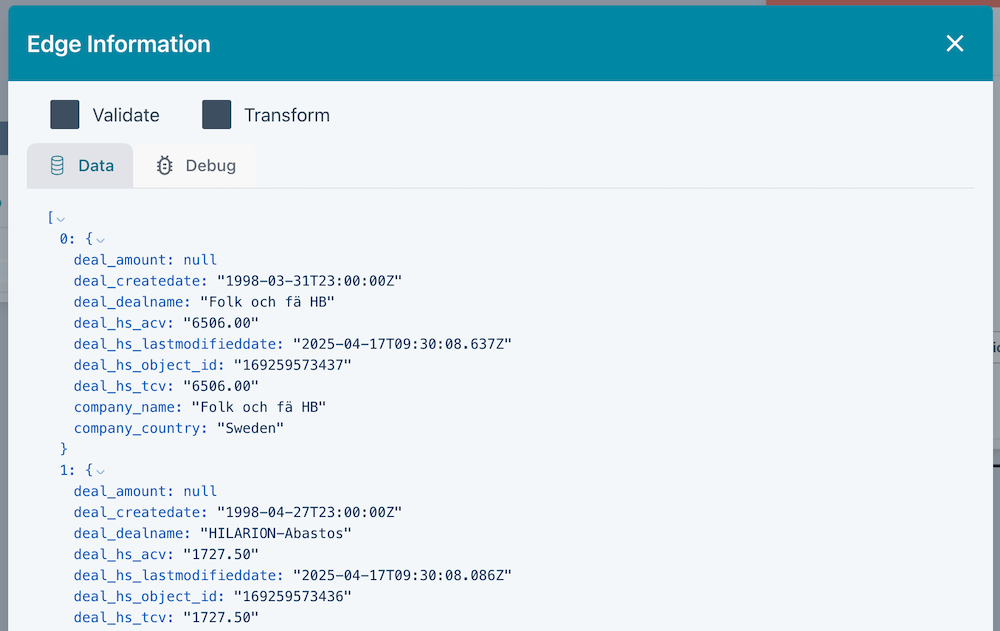
Task: Click the null deal_amount in record 0
Action: coord(200,260)
